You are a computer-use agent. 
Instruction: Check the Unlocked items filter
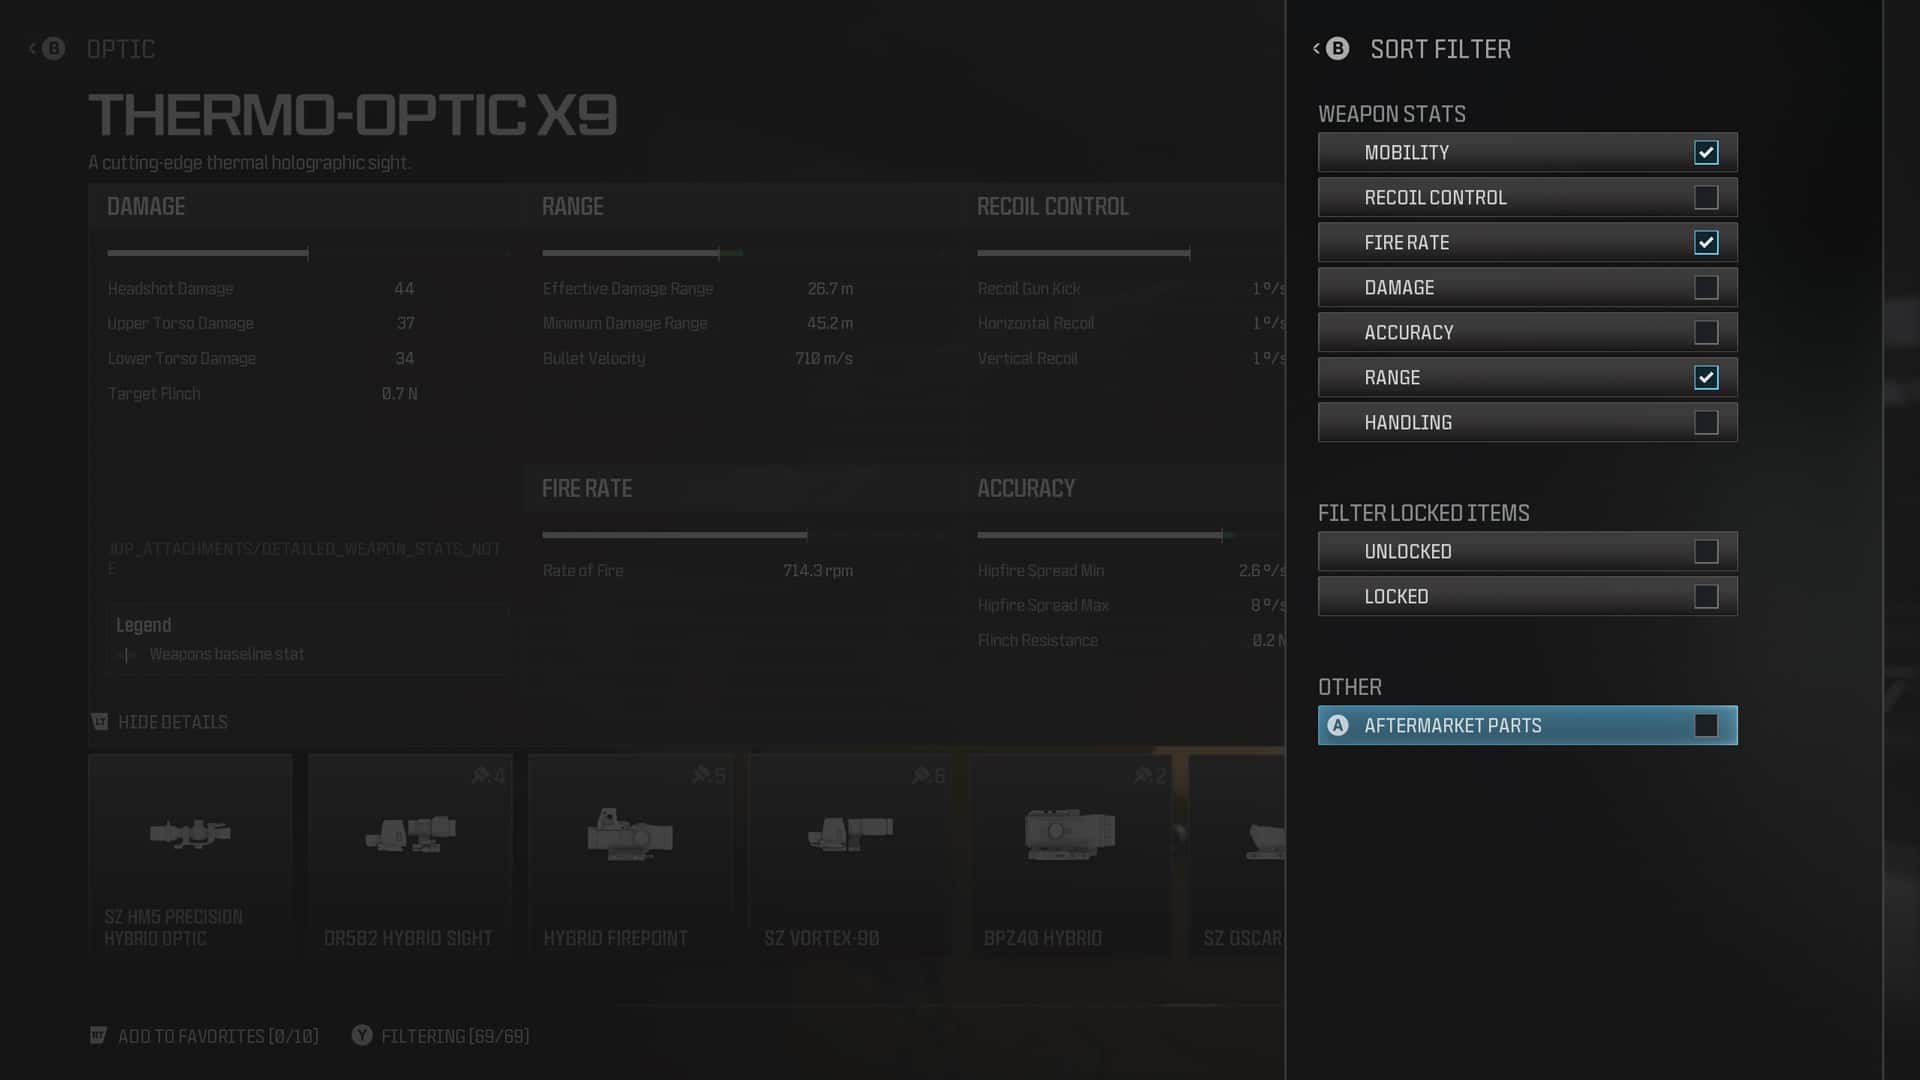pos(1706,552)
